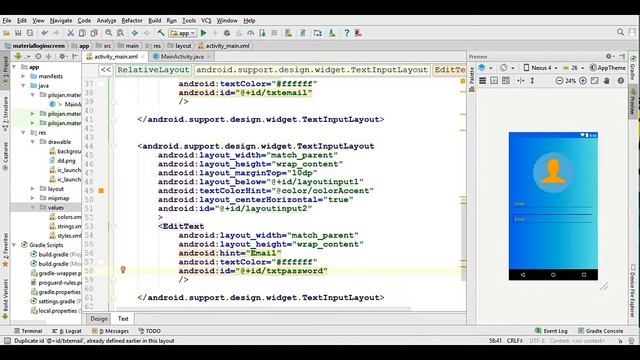The image size is (640, 360).
Task: Switch to the Design tab below the editor
Action: [x=99, y=319]
